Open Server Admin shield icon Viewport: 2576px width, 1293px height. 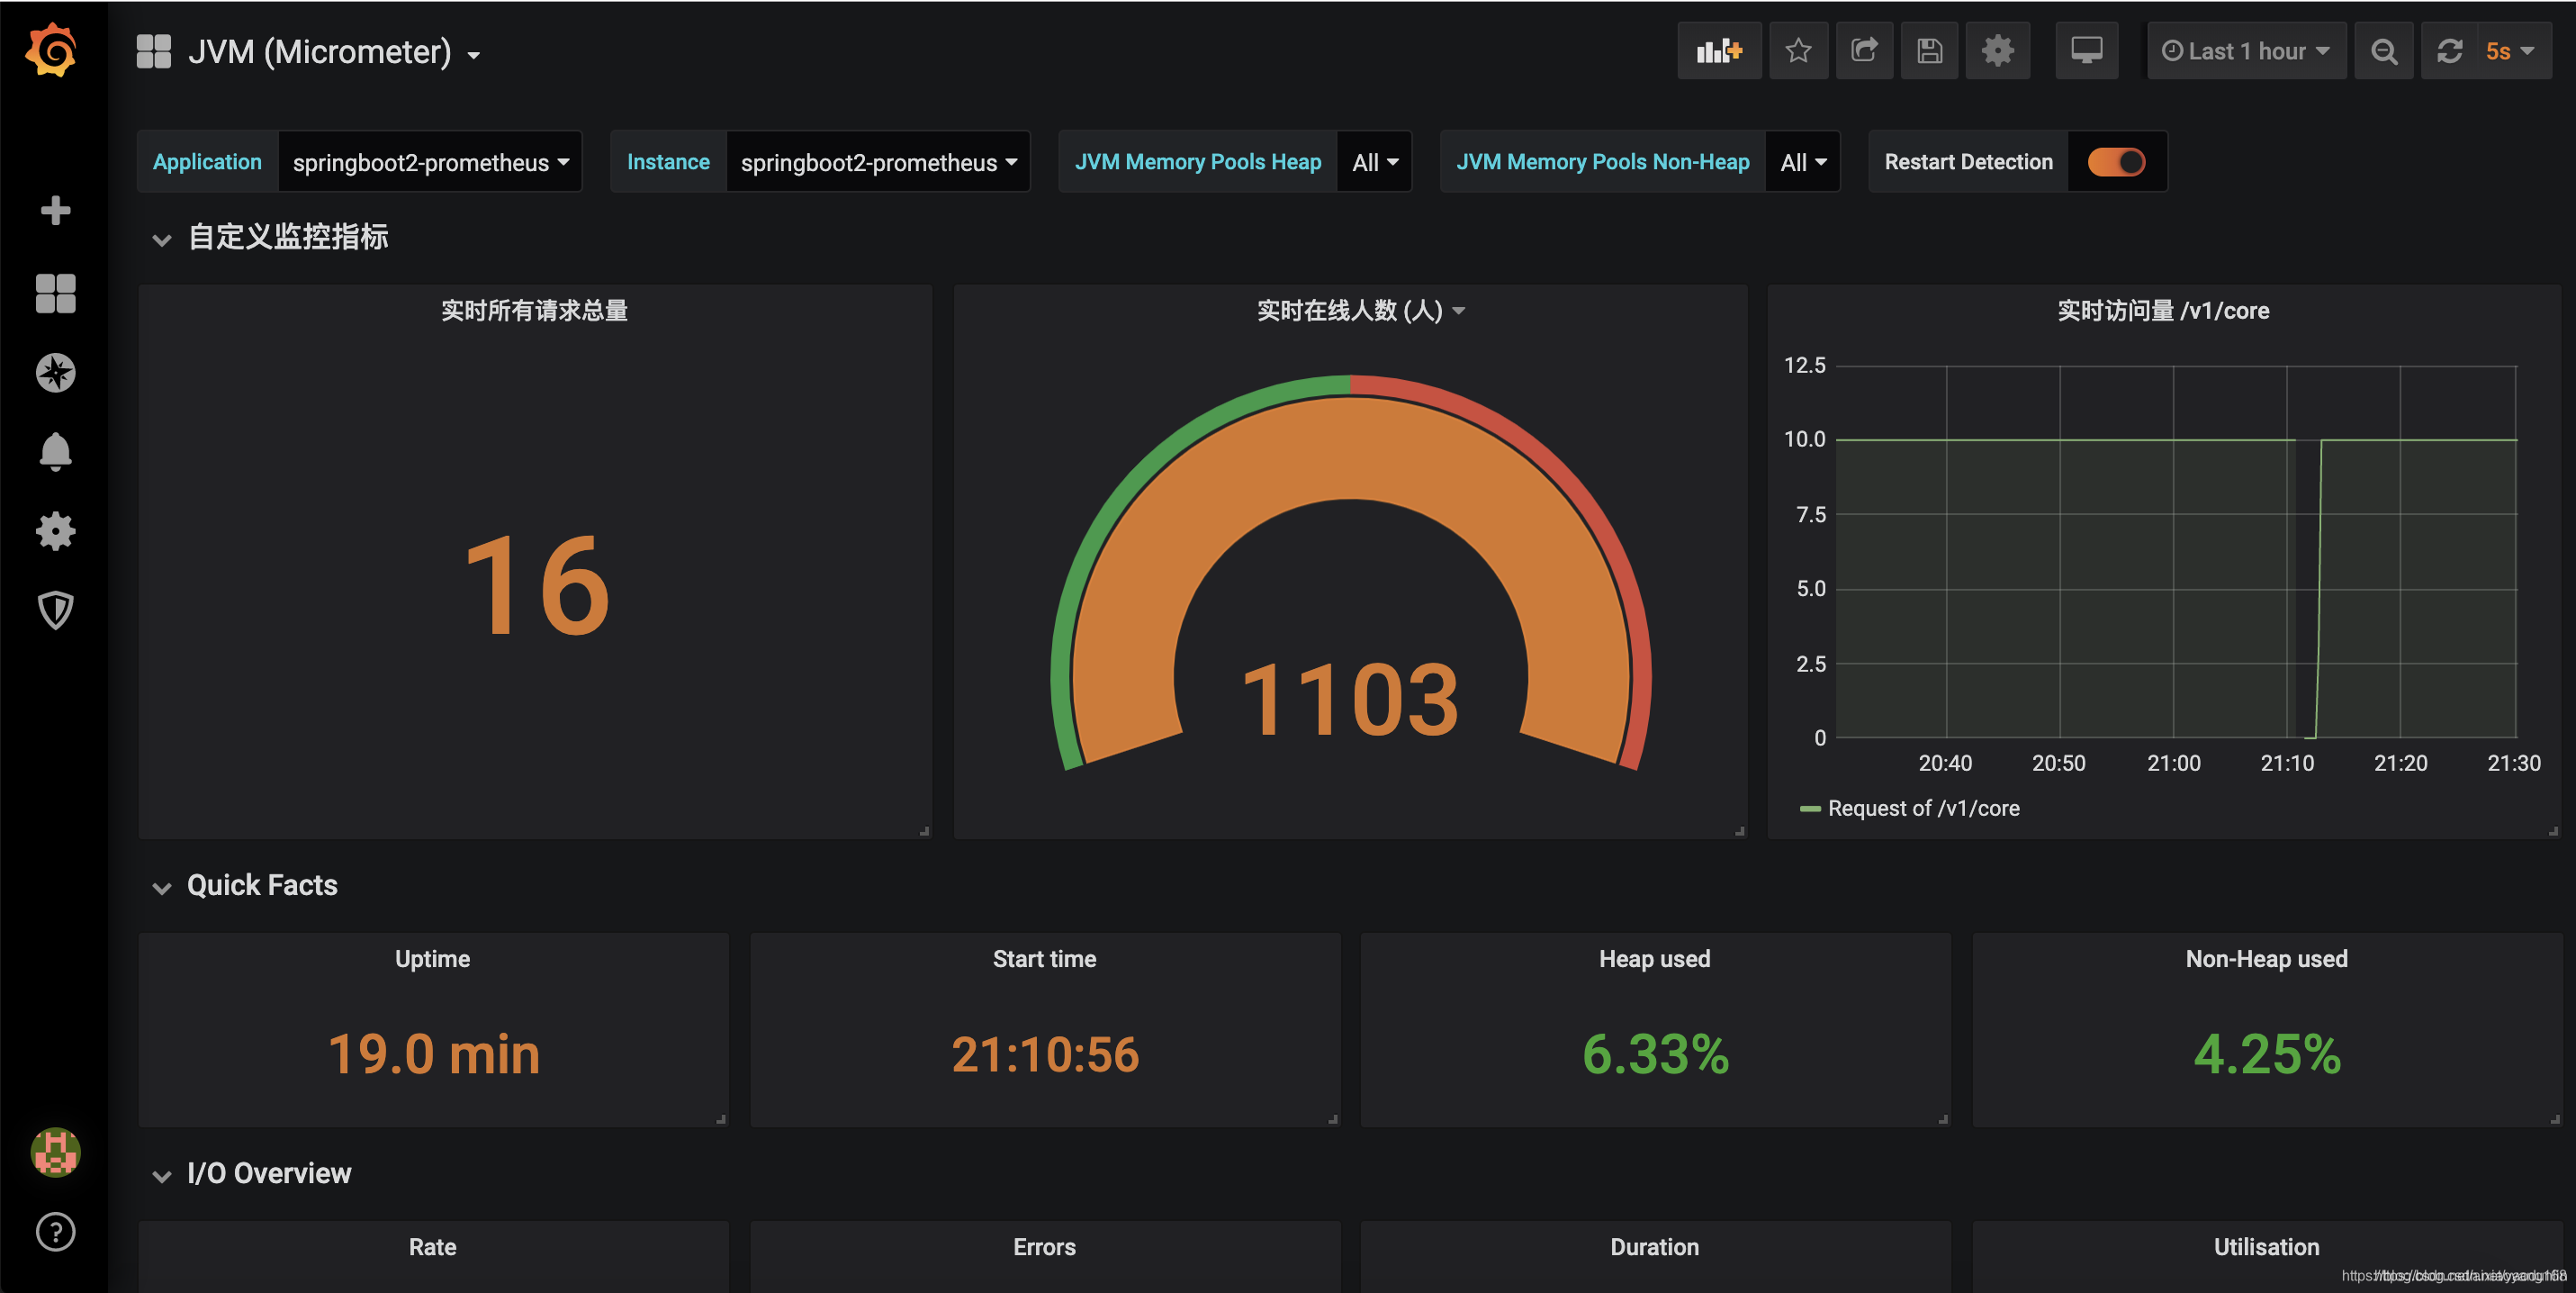(56, 610)
